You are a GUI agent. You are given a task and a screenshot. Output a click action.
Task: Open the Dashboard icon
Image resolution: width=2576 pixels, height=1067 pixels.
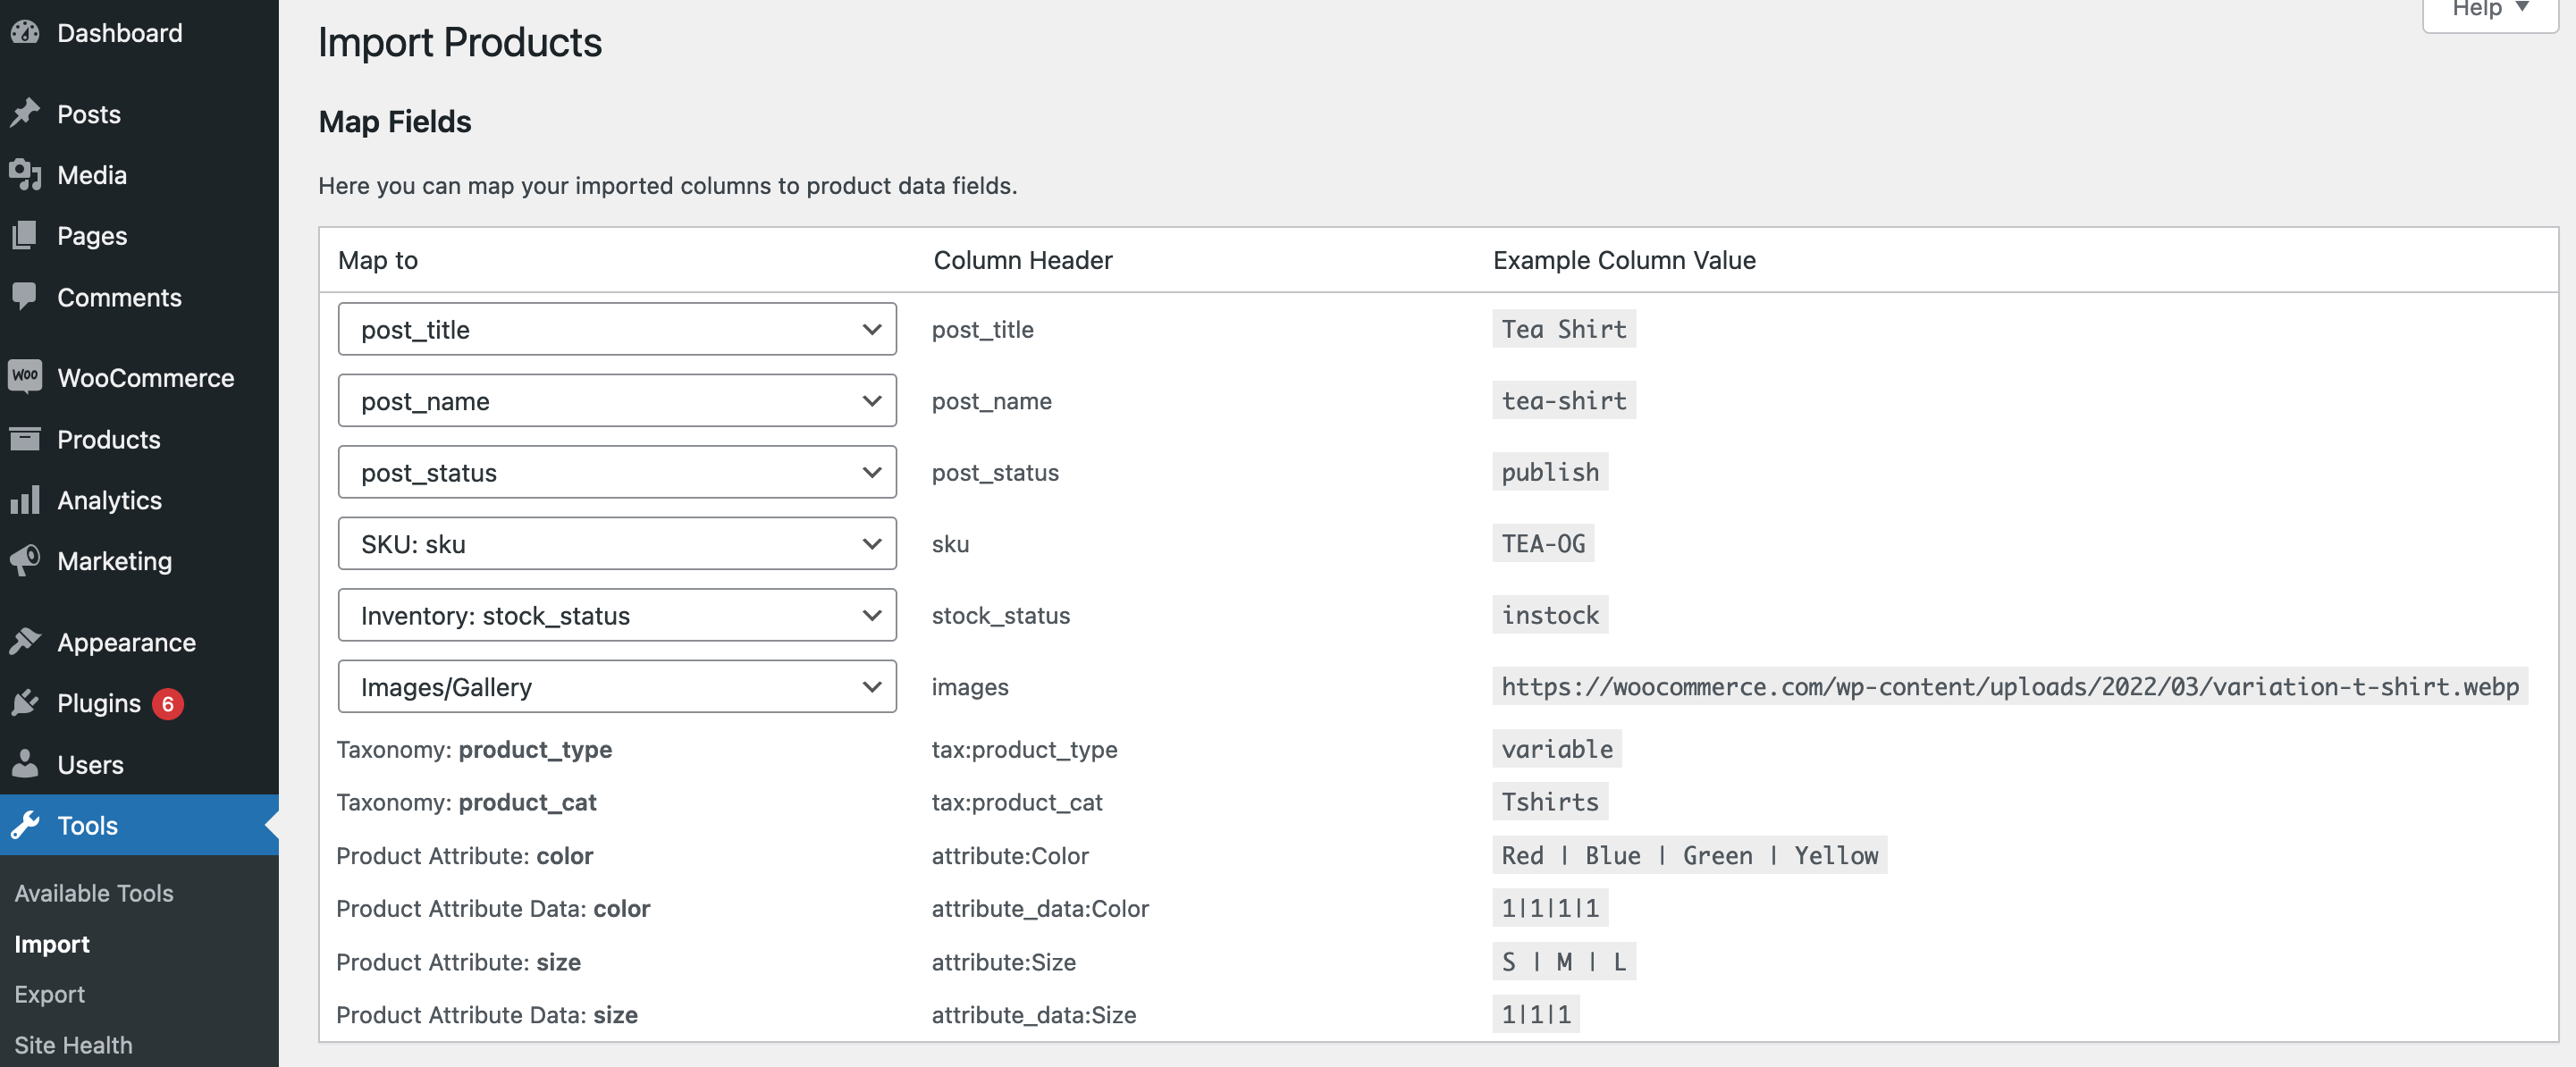click(25, 32)
